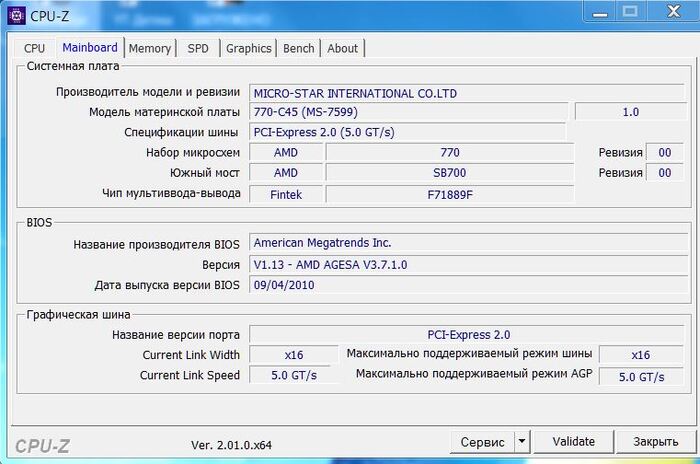The image size is (700, 464).
Task: Click the Сервис button
Action: [x=482, y=441]
